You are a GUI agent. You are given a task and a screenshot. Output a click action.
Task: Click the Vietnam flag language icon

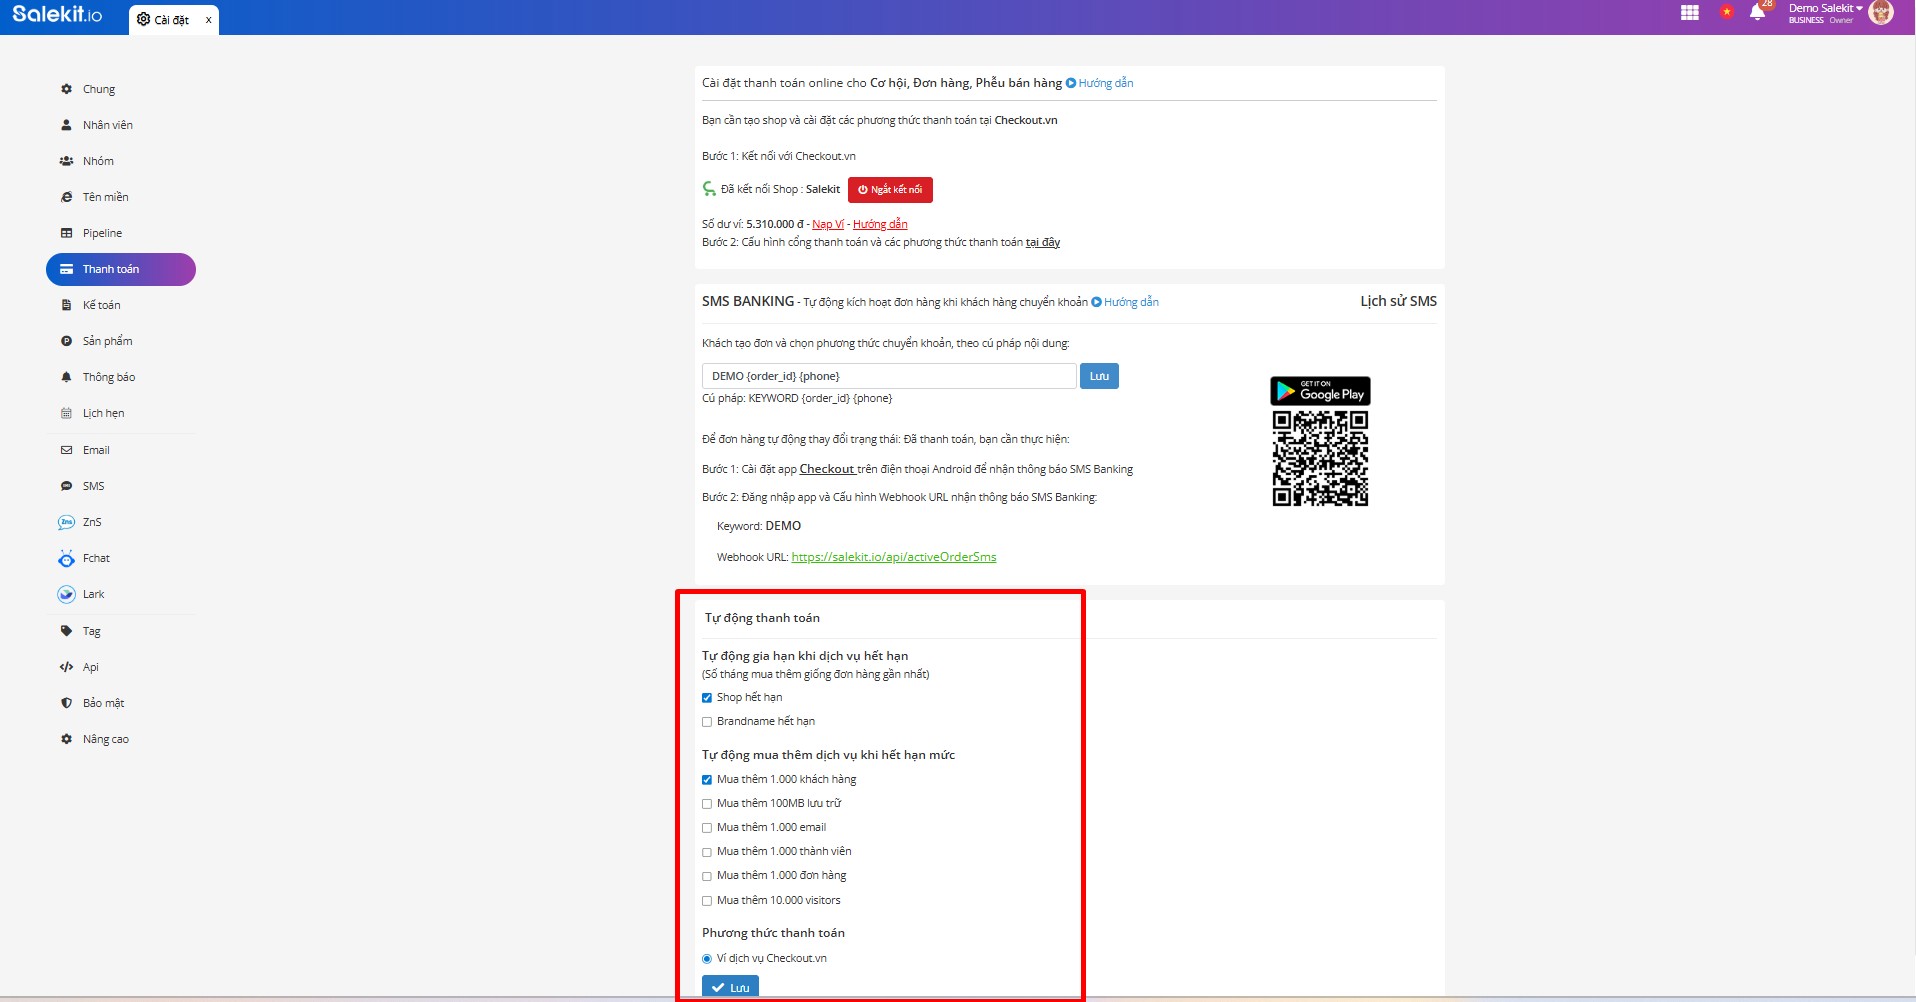point(1726,12)
